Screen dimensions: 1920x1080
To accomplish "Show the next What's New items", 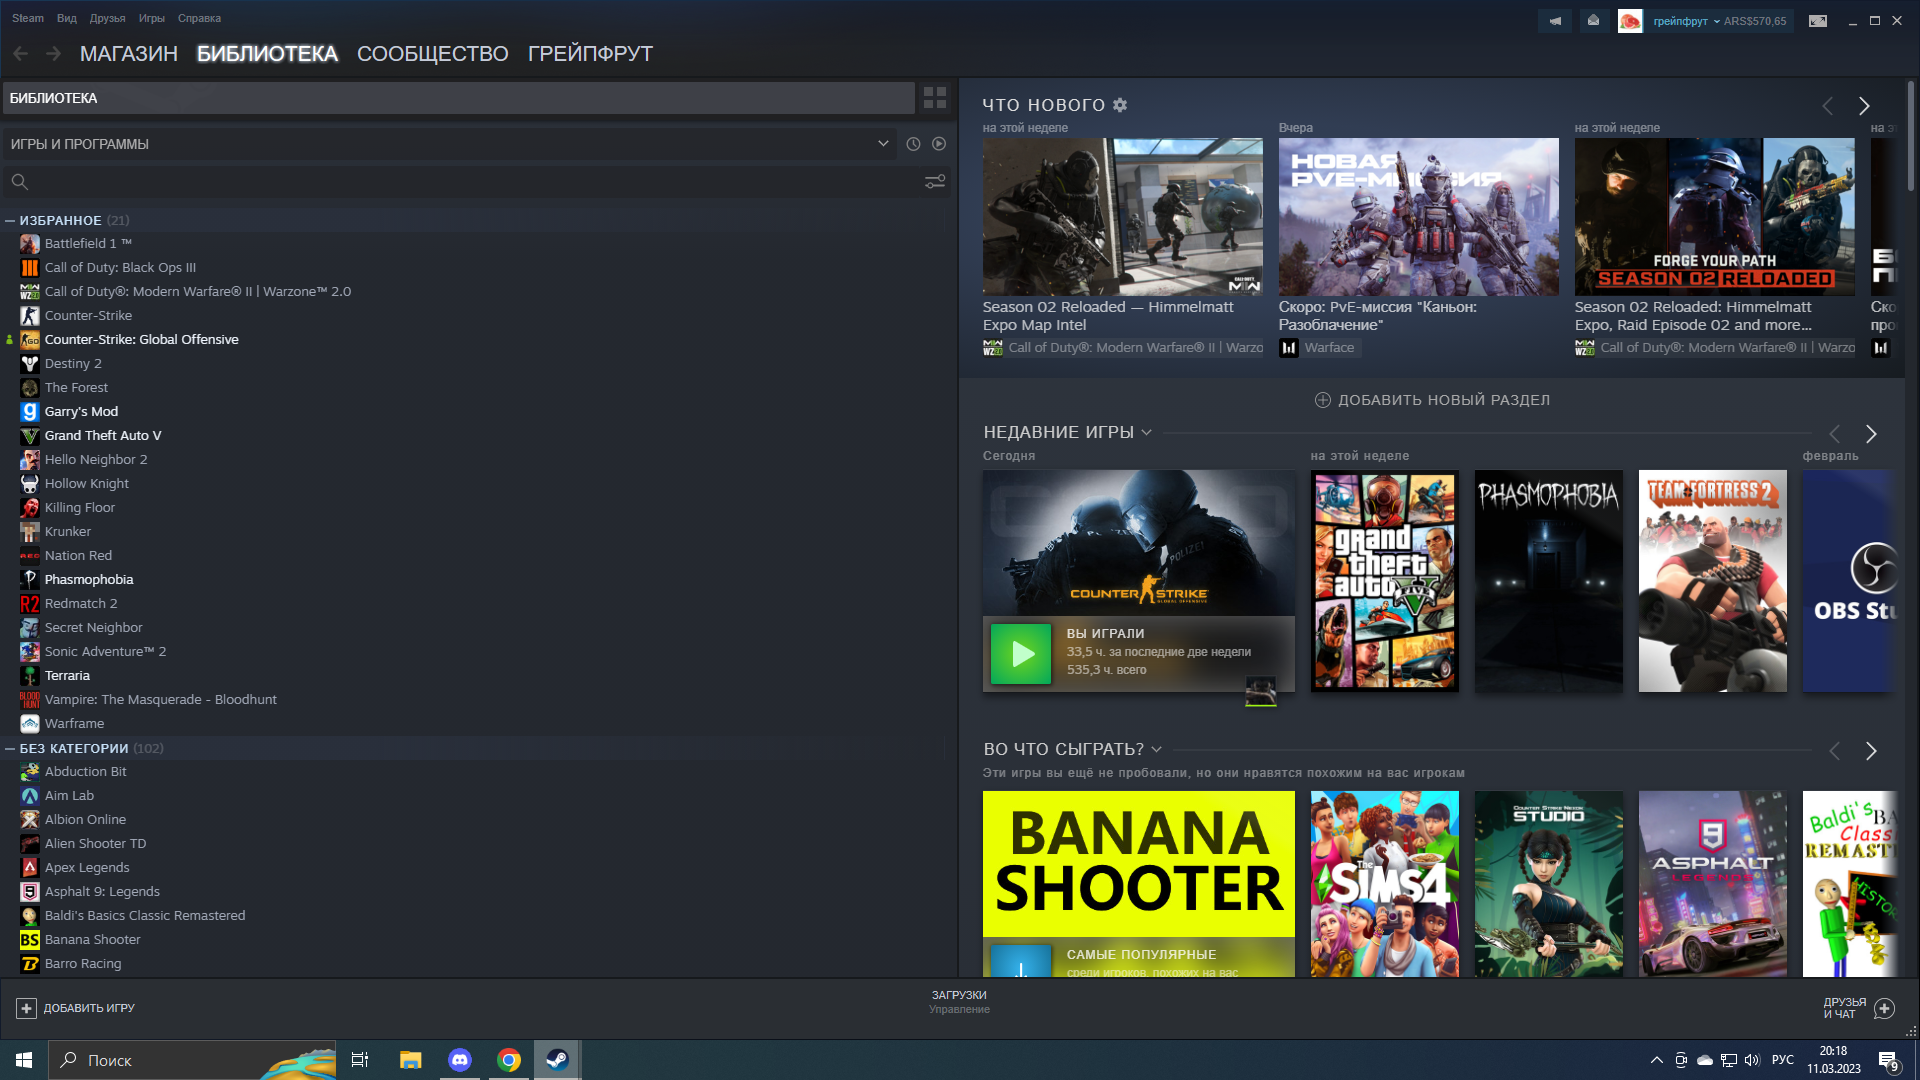I will 1864,106.
